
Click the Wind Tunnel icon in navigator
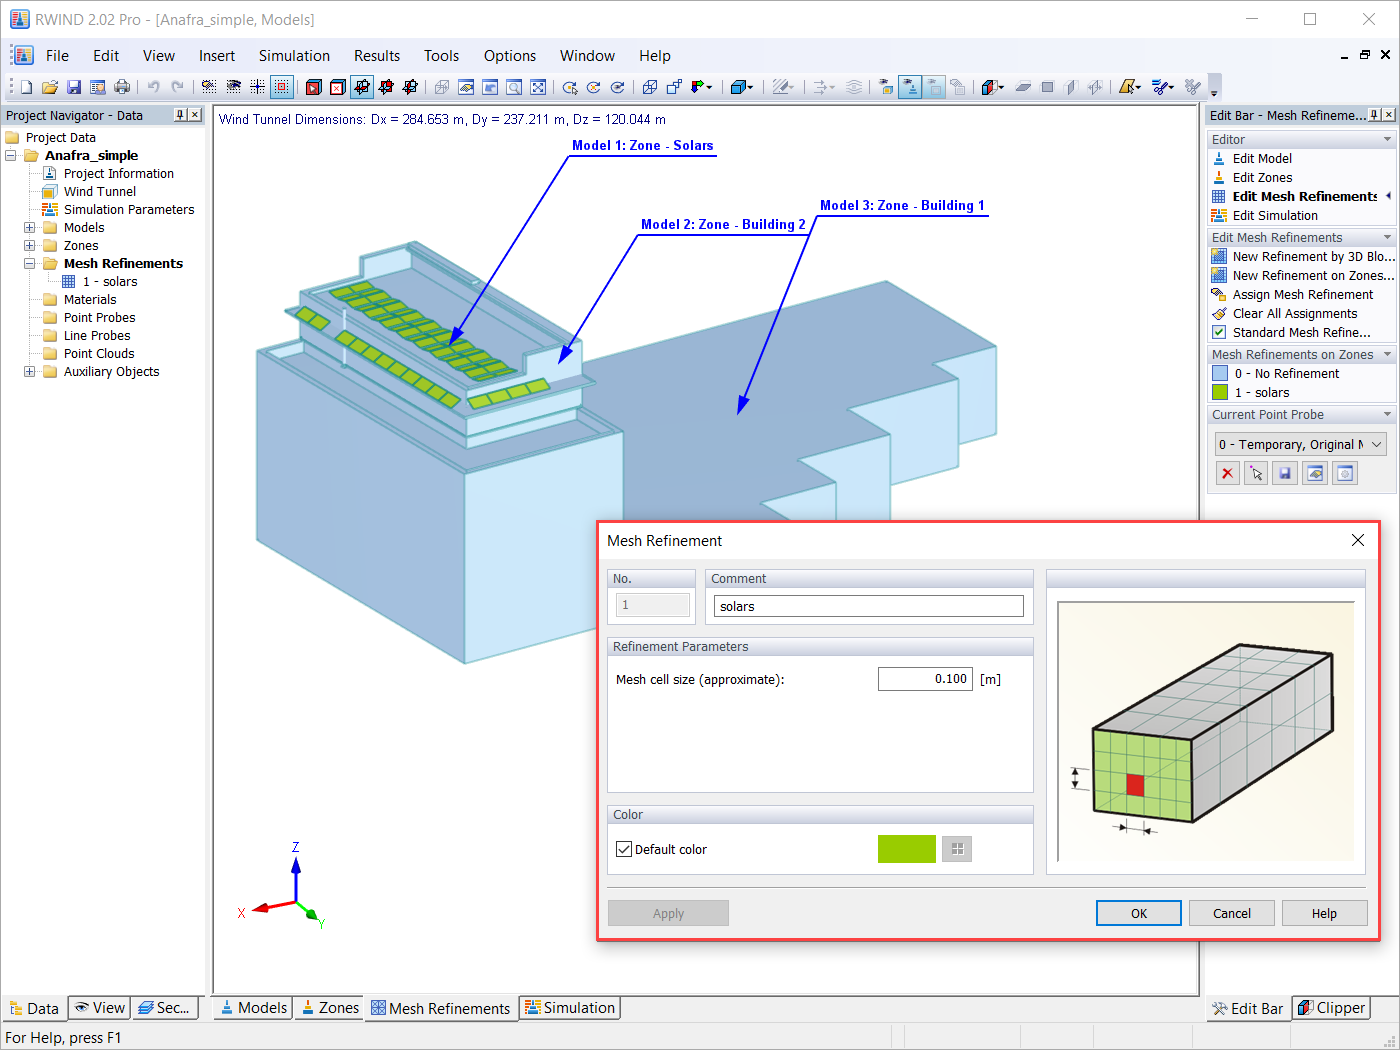point(49,192)
